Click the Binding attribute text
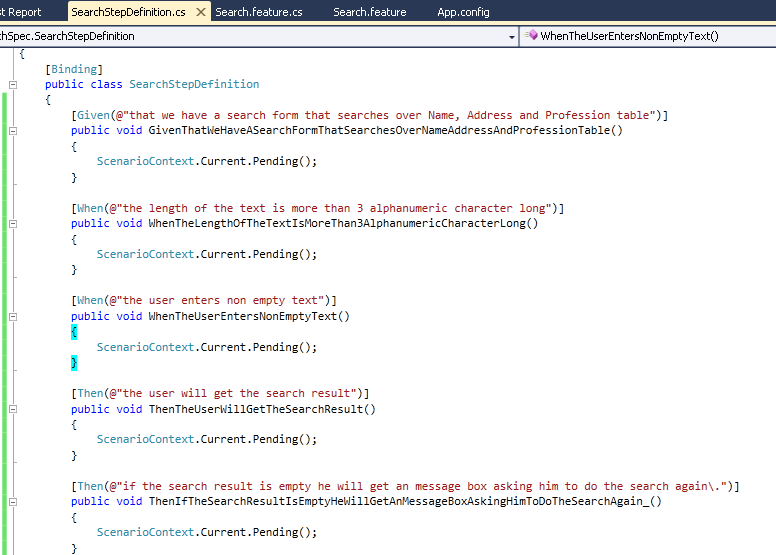Screen dimensions: 776x555 click(x=74, y=69)
